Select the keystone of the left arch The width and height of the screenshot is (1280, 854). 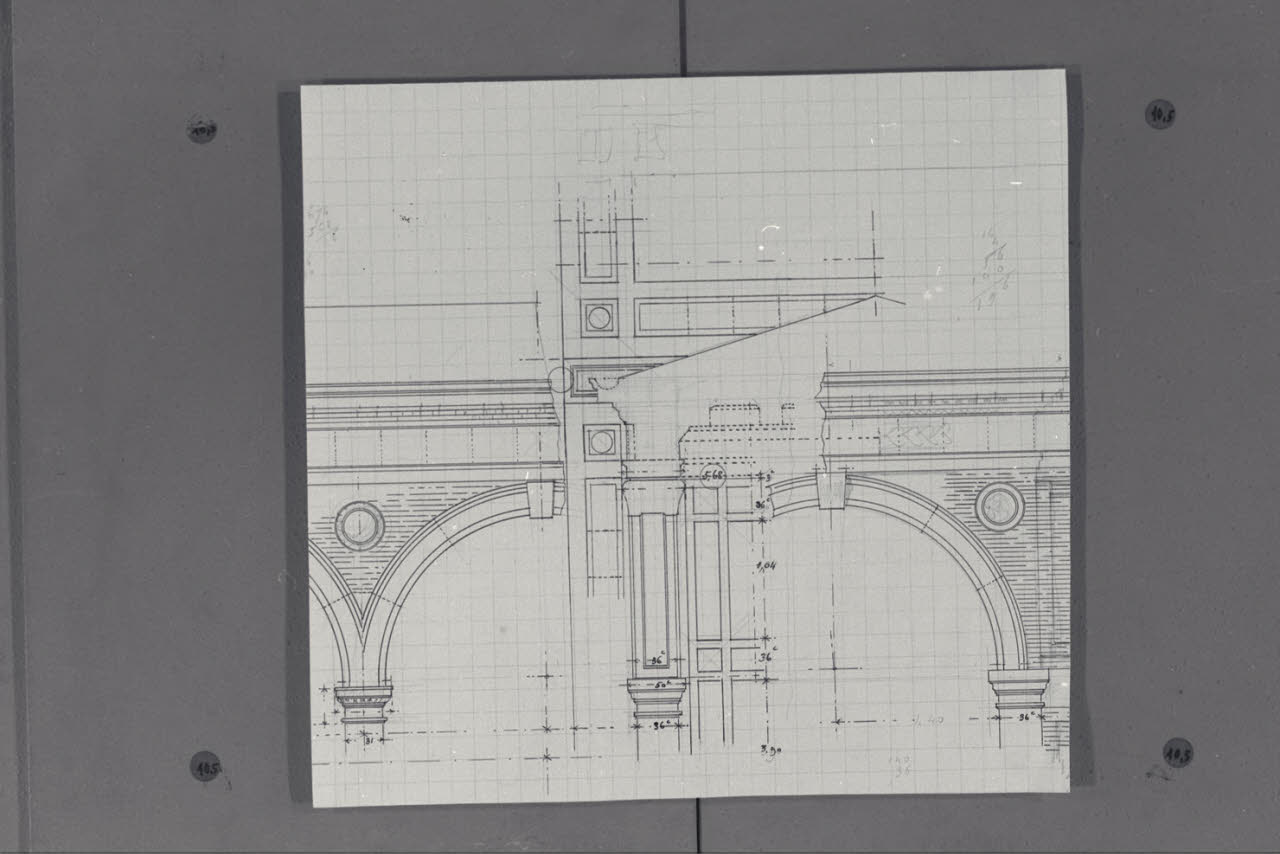tap(541, 498)
